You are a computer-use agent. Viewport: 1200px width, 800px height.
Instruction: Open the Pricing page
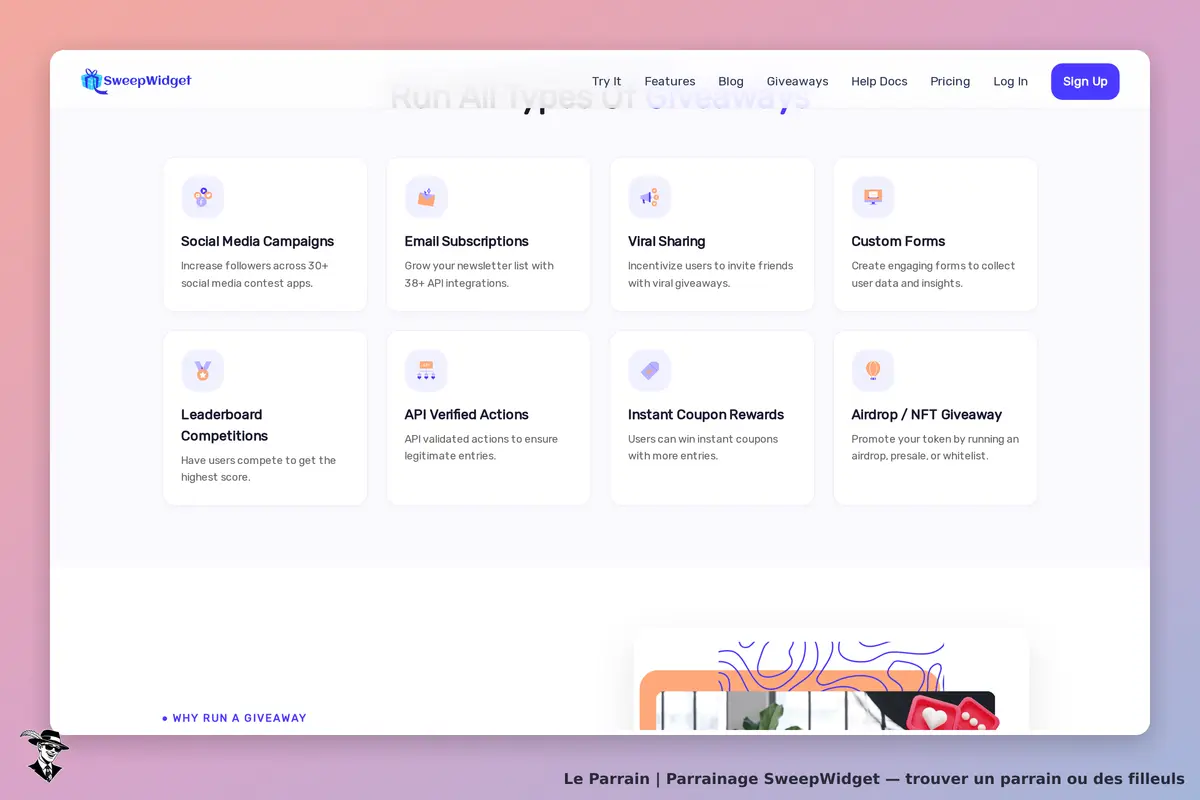(950, 82)
